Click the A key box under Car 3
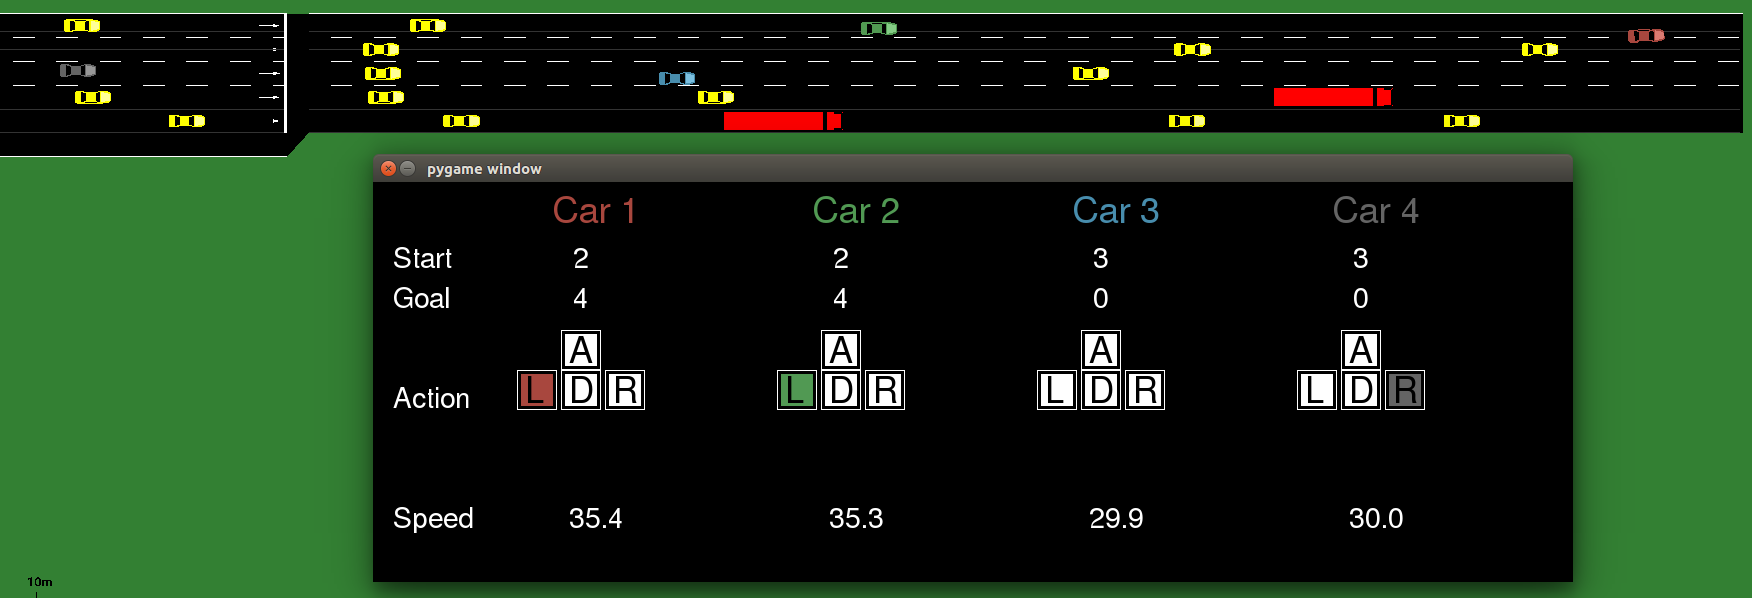The height and width of the screenshot is (598, 1752). pos(1101,350)
